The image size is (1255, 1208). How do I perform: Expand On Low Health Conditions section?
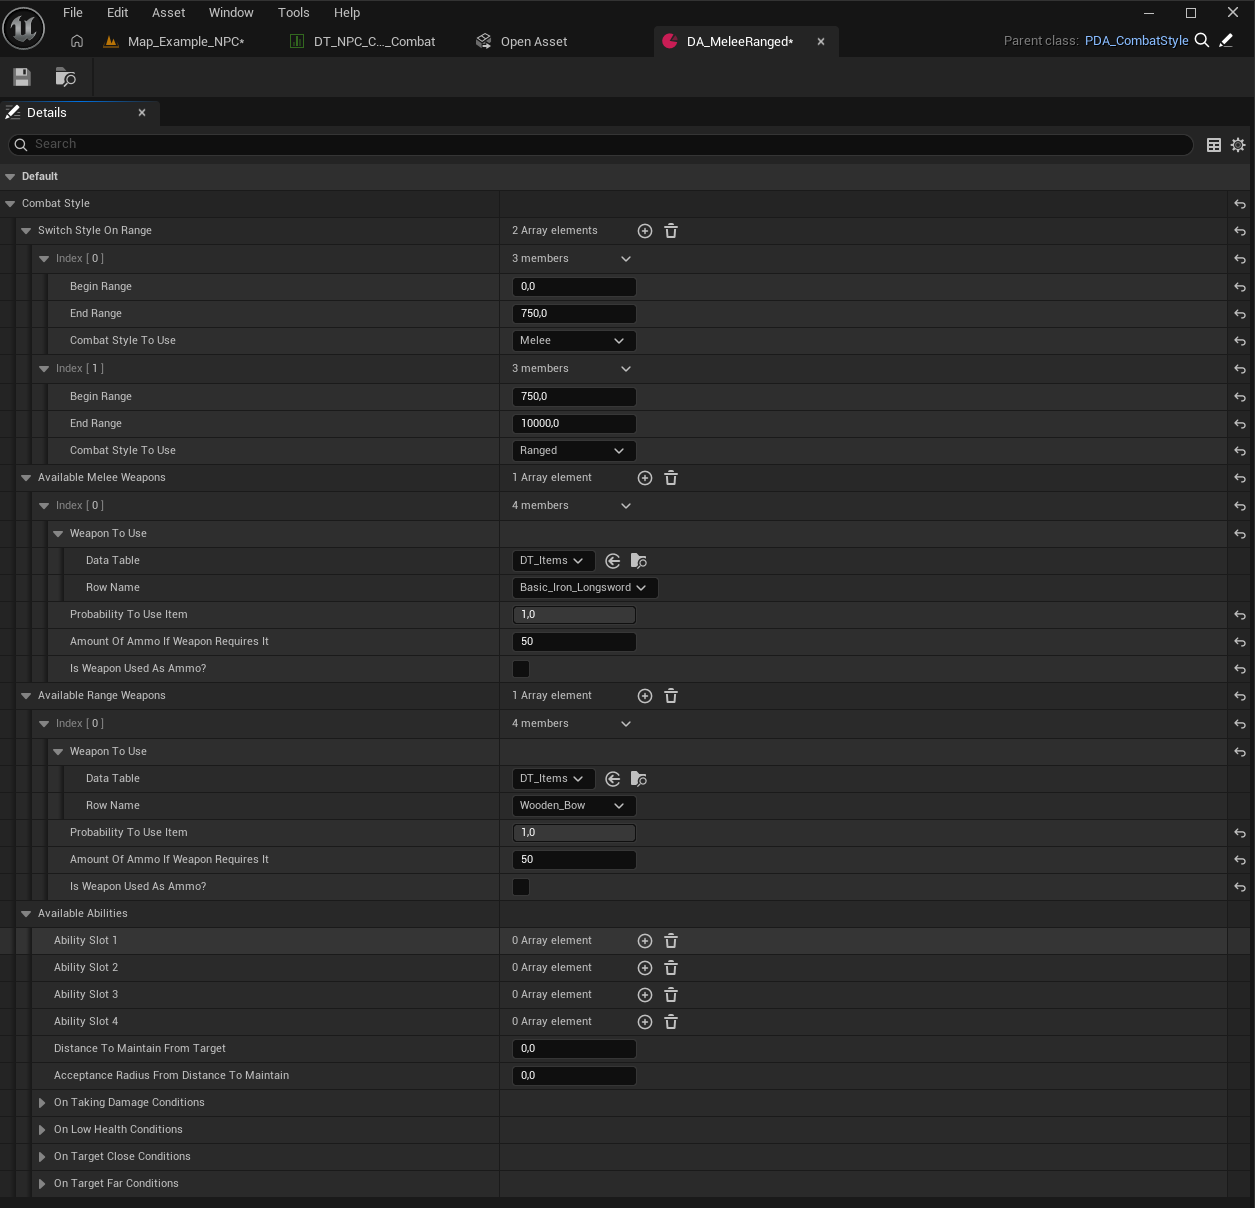(x=42, y=1130)
